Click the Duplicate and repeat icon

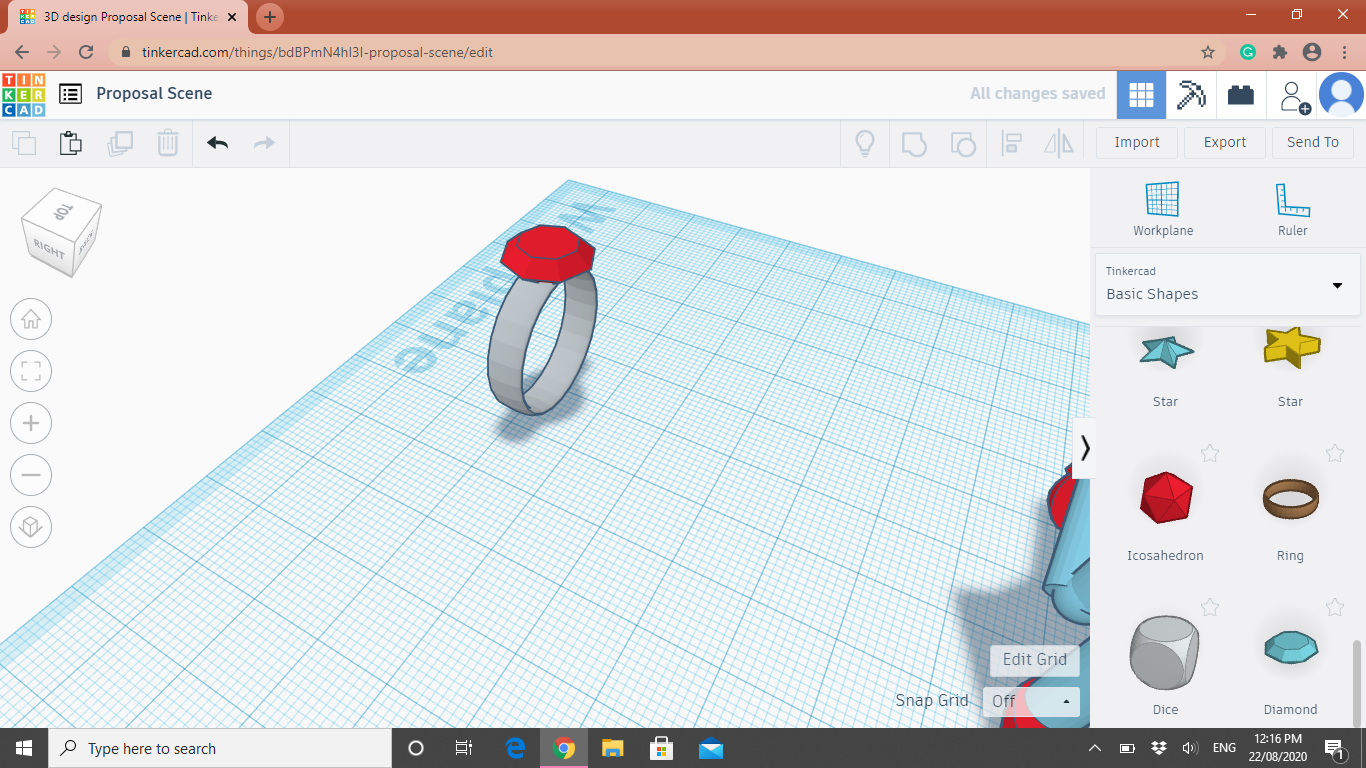[x=120, y=143]
